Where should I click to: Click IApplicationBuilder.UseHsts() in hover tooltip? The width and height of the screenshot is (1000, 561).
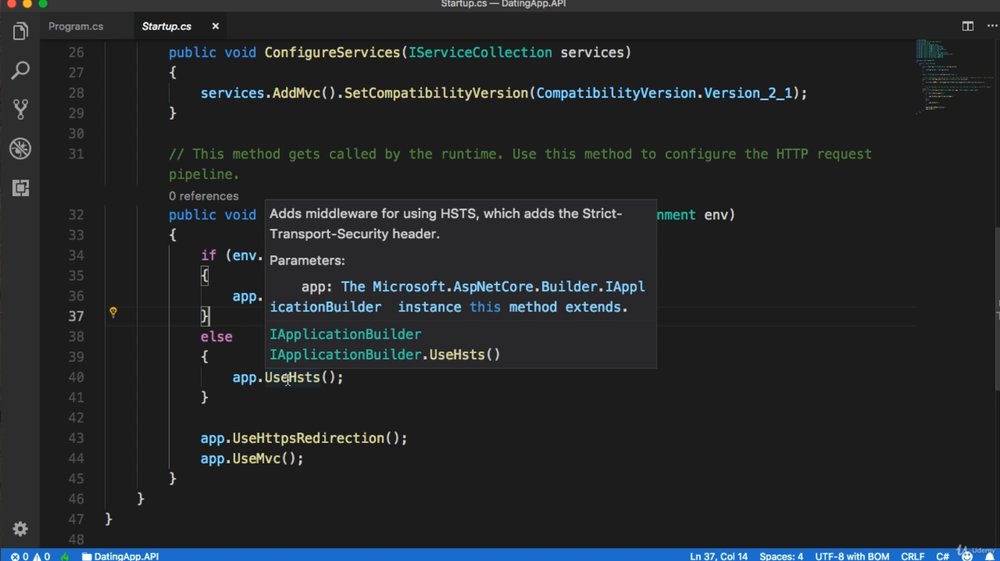[385, 354]
